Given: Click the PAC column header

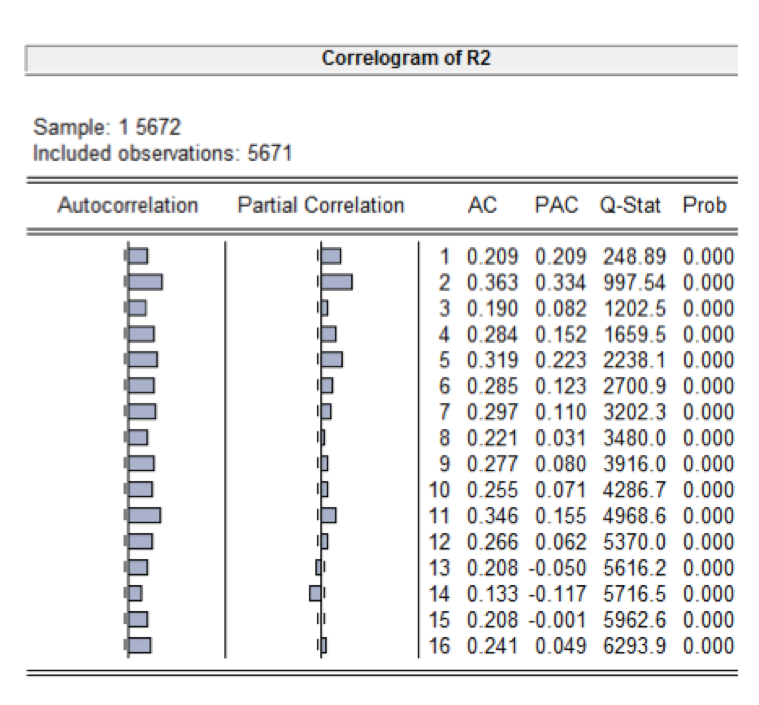Looking at the screenshot, I should coord(556,206).
